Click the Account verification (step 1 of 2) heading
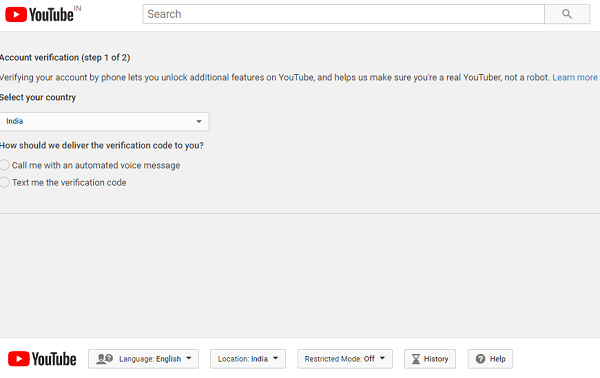 point(65,57)
